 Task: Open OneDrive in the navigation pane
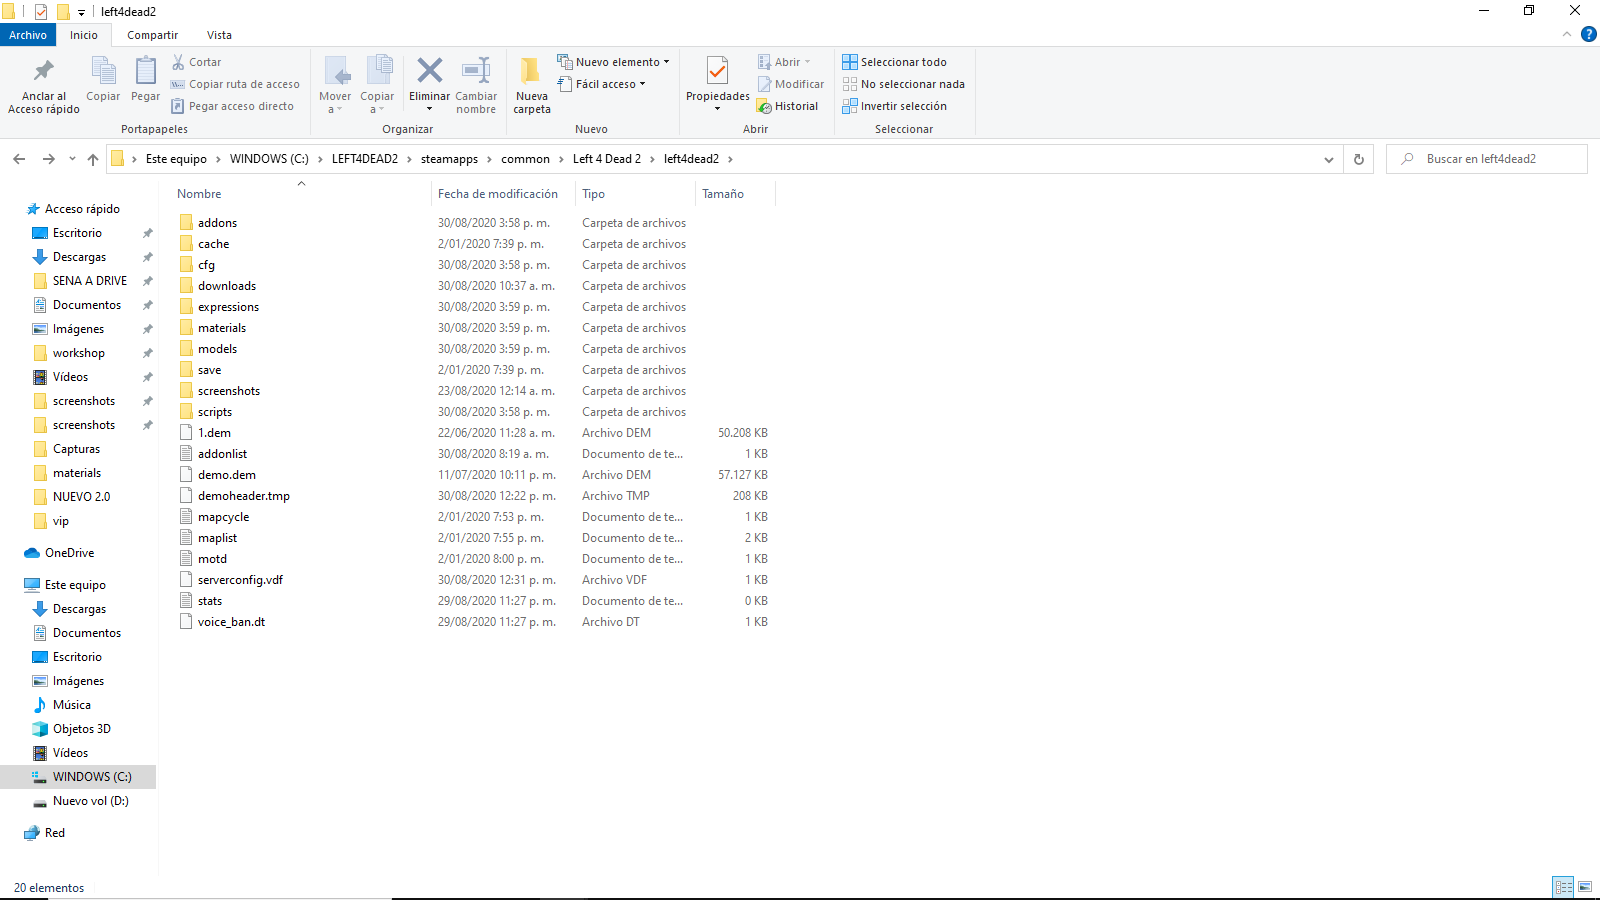tap(69, 553)
